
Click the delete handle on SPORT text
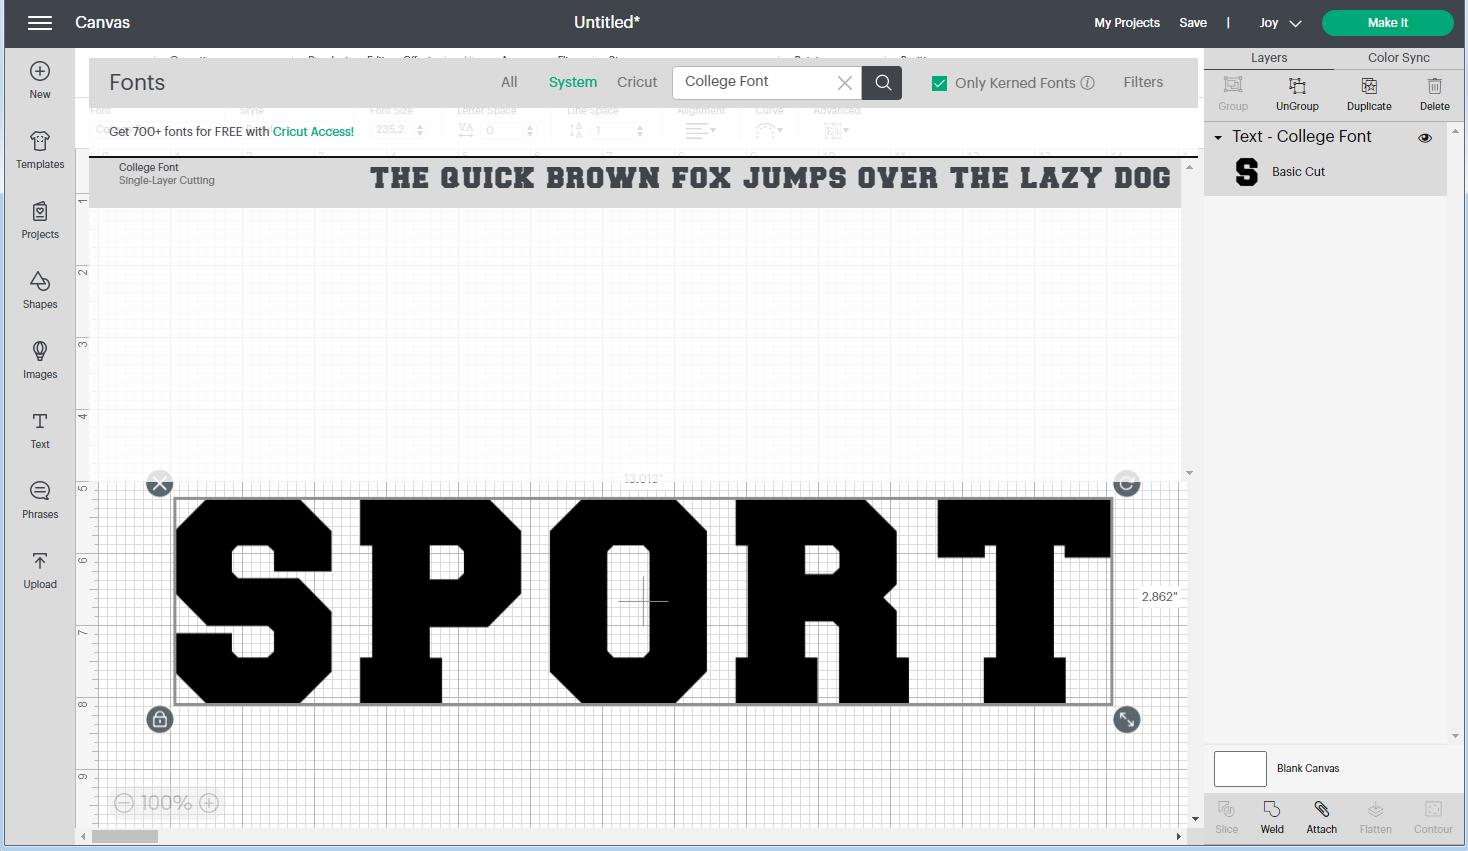click(160, 484)
